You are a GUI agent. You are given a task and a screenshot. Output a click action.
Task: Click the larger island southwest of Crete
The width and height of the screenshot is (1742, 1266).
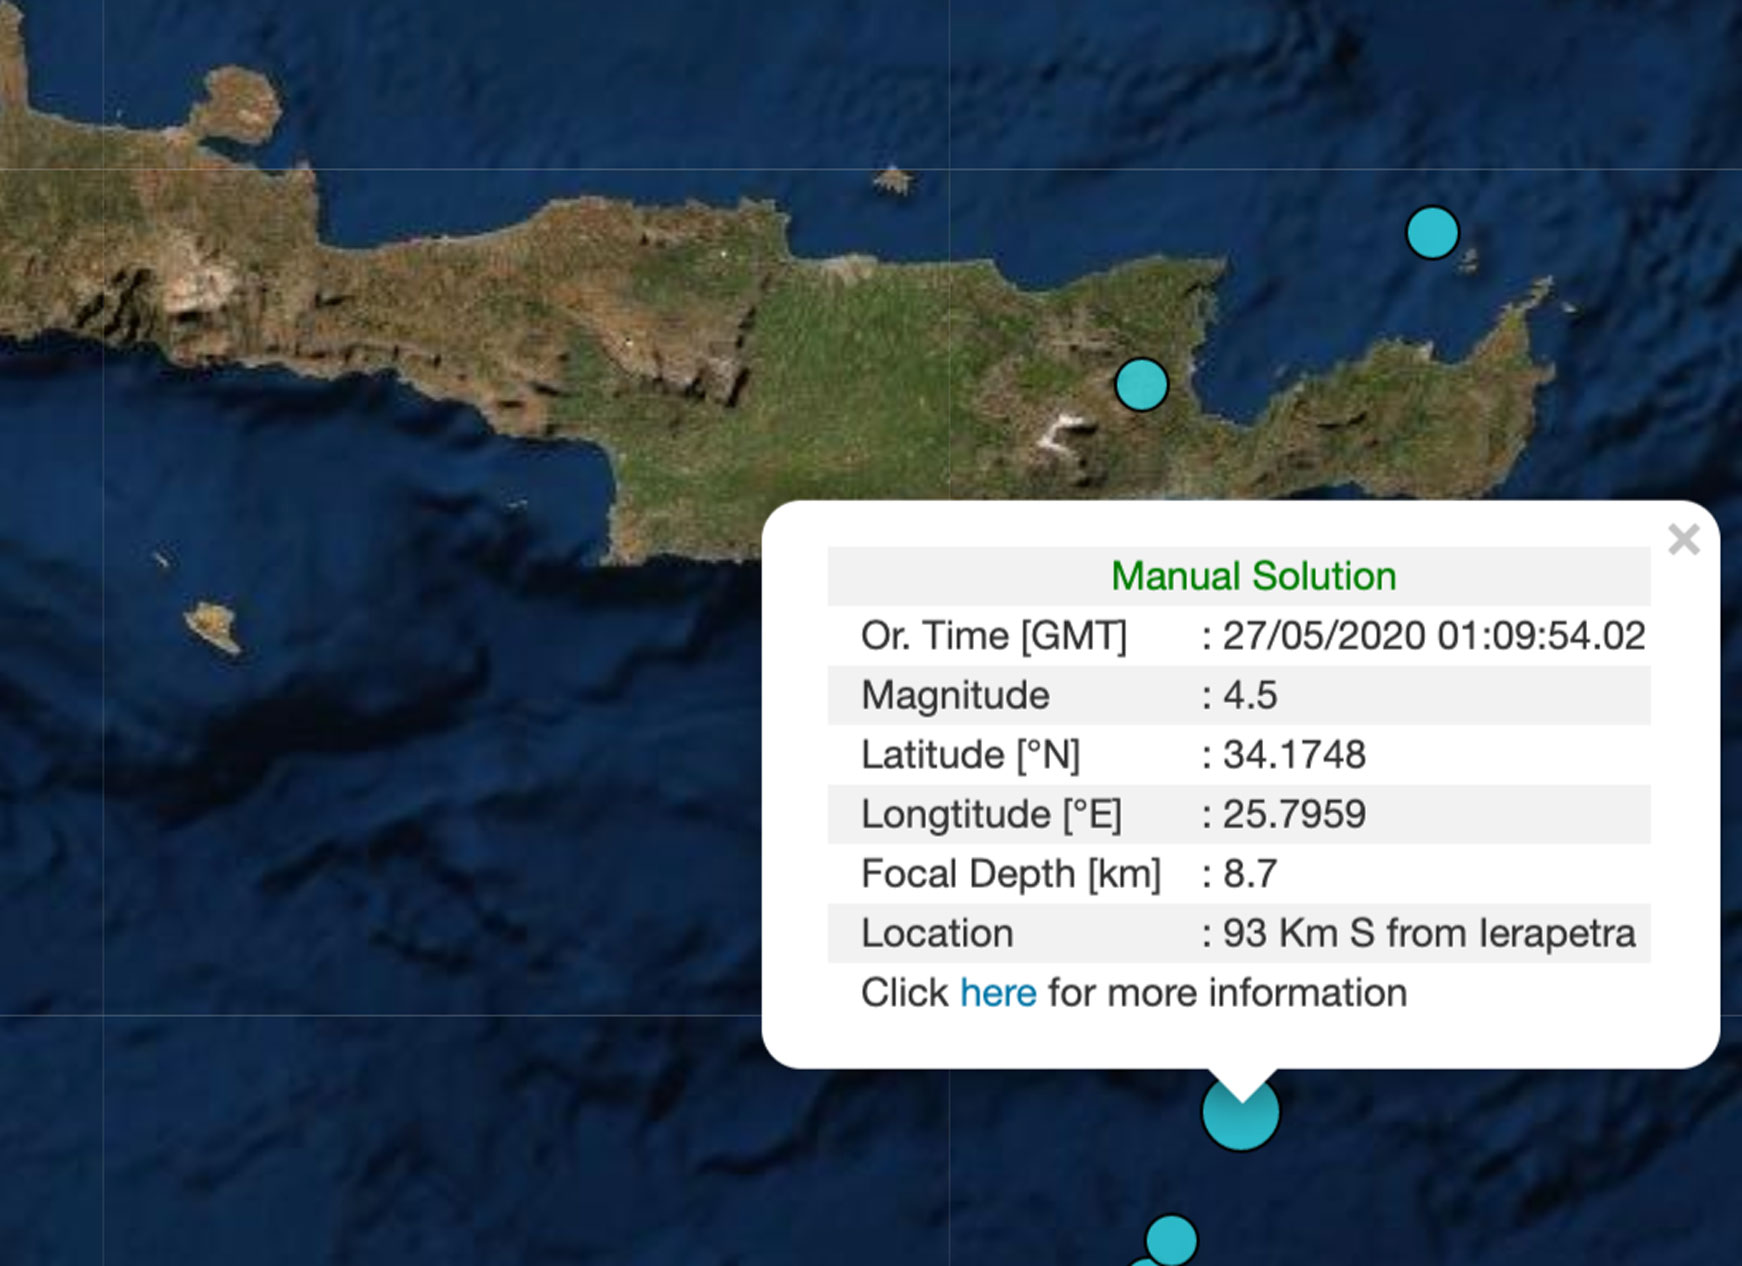point(213,626)
